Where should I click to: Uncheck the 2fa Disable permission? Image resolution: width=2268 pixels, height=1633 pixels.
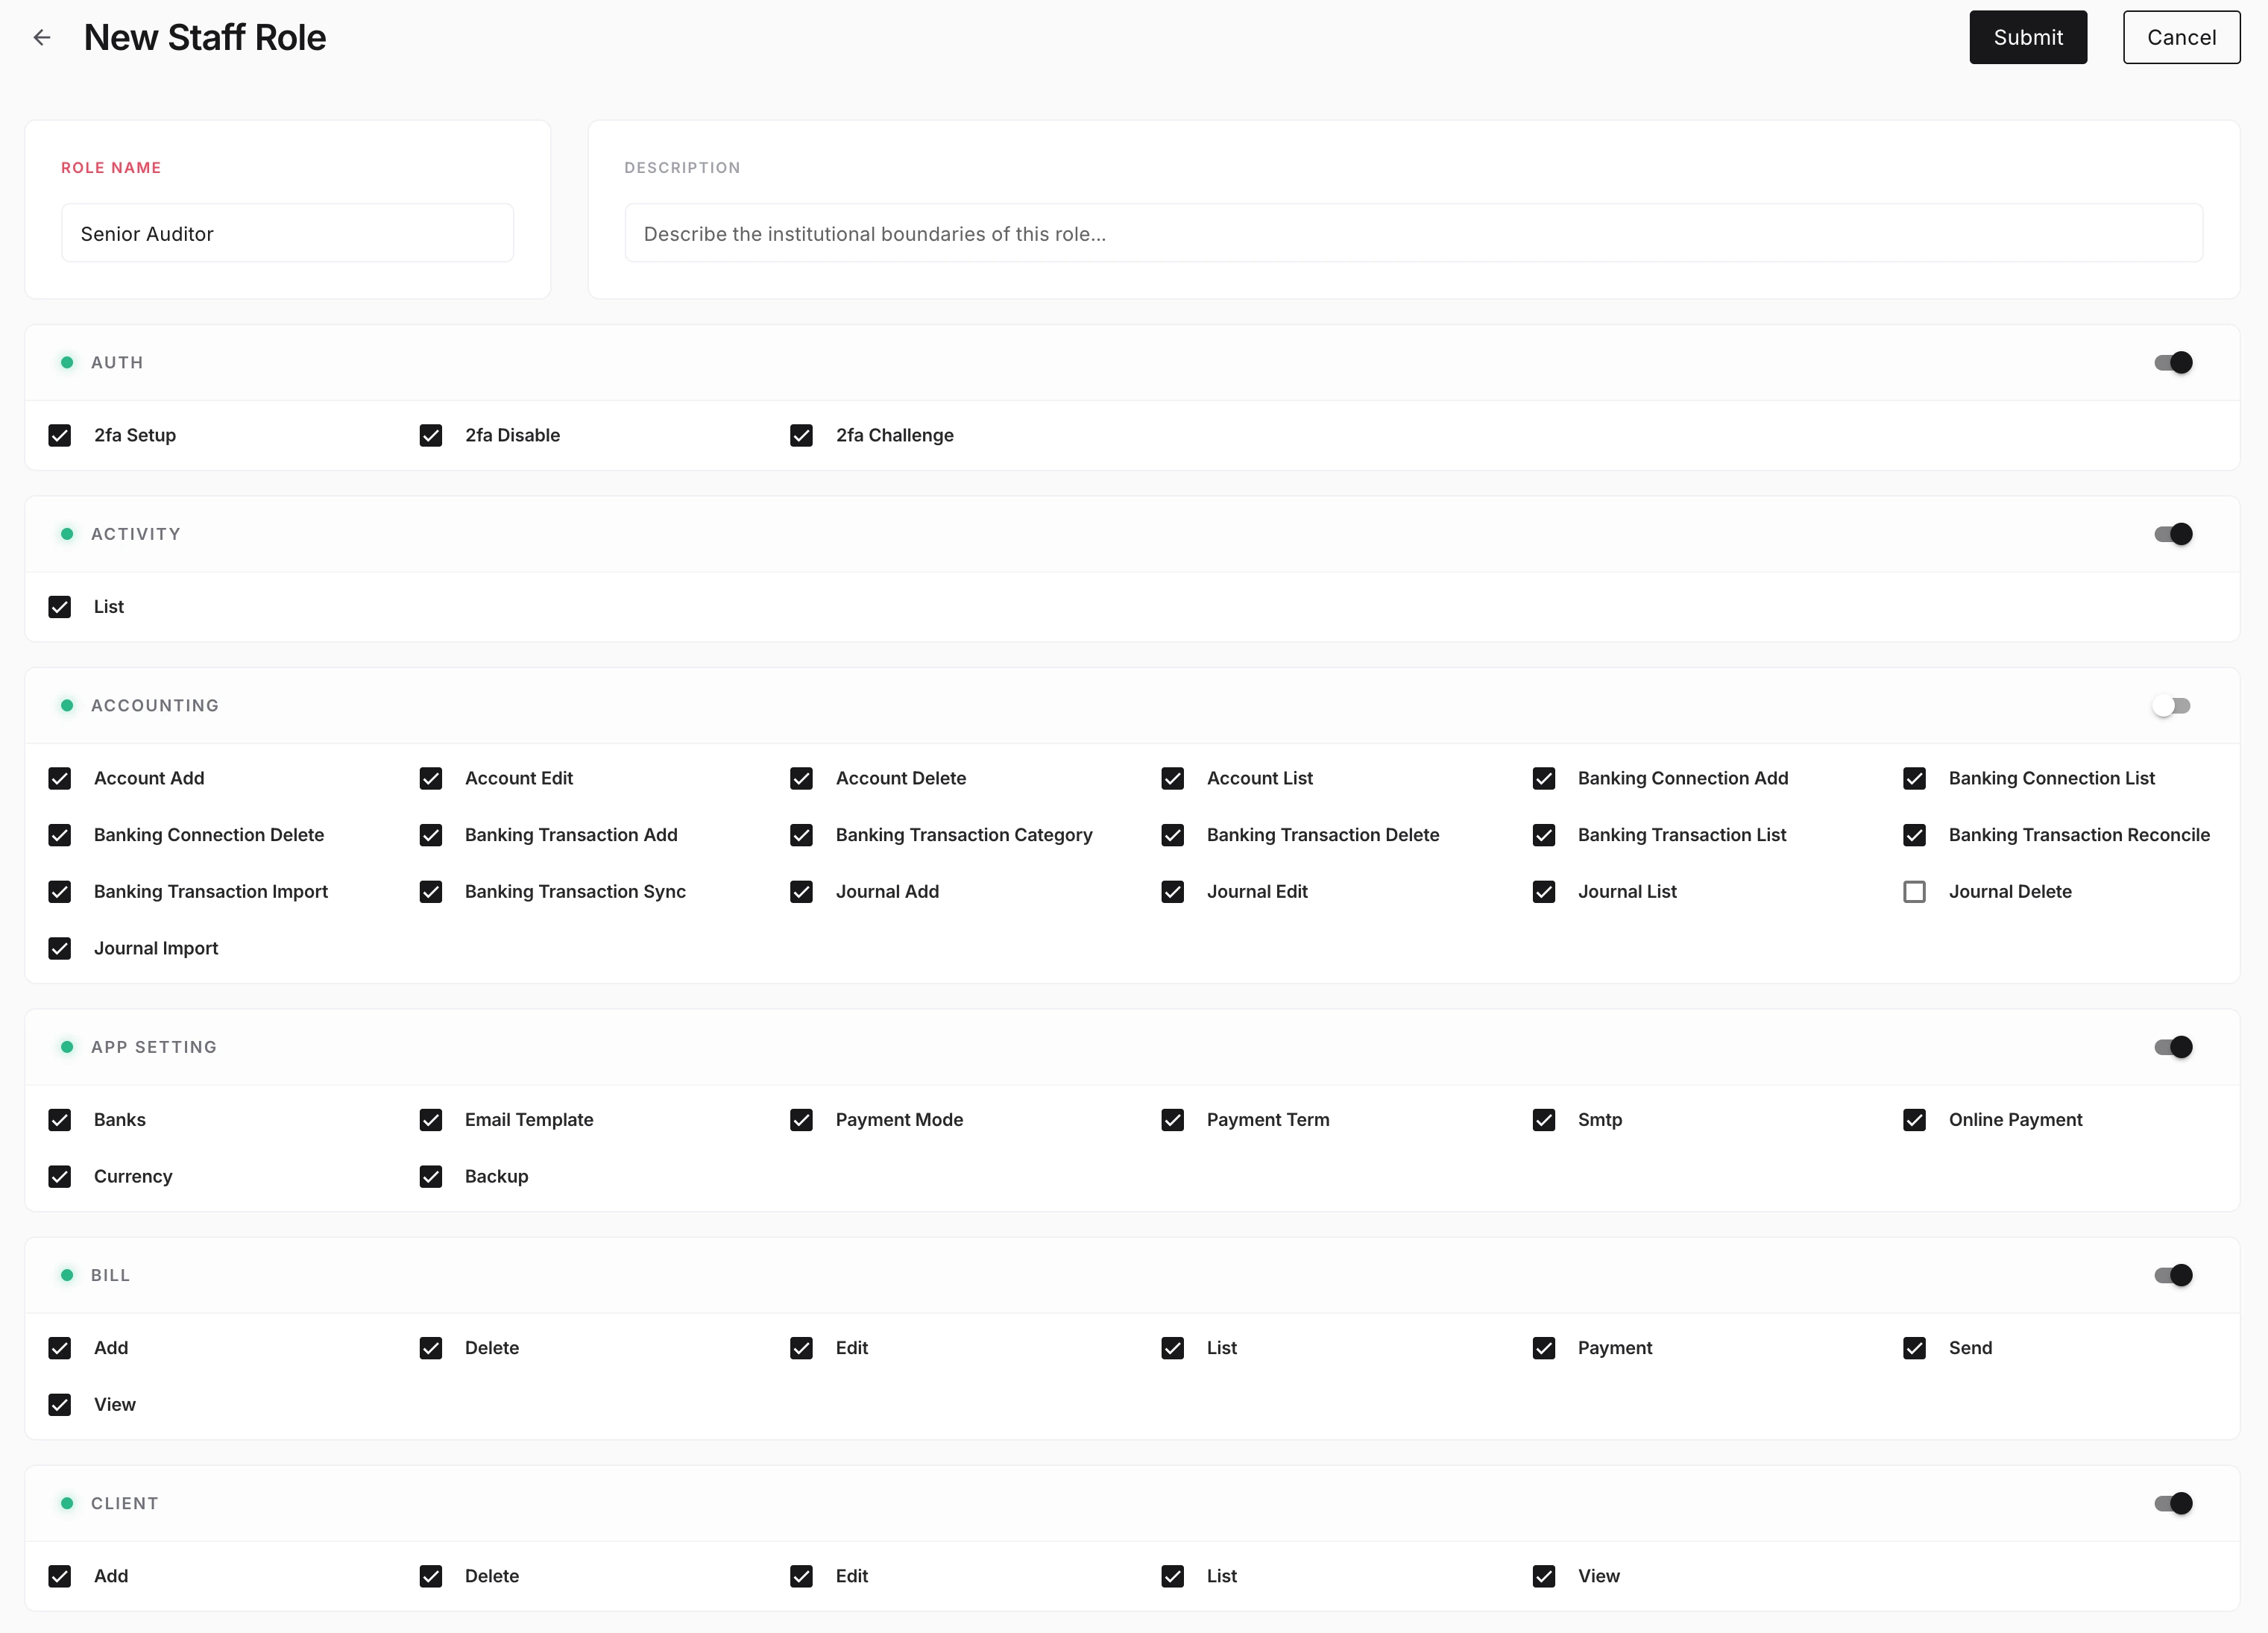(431, 435)
